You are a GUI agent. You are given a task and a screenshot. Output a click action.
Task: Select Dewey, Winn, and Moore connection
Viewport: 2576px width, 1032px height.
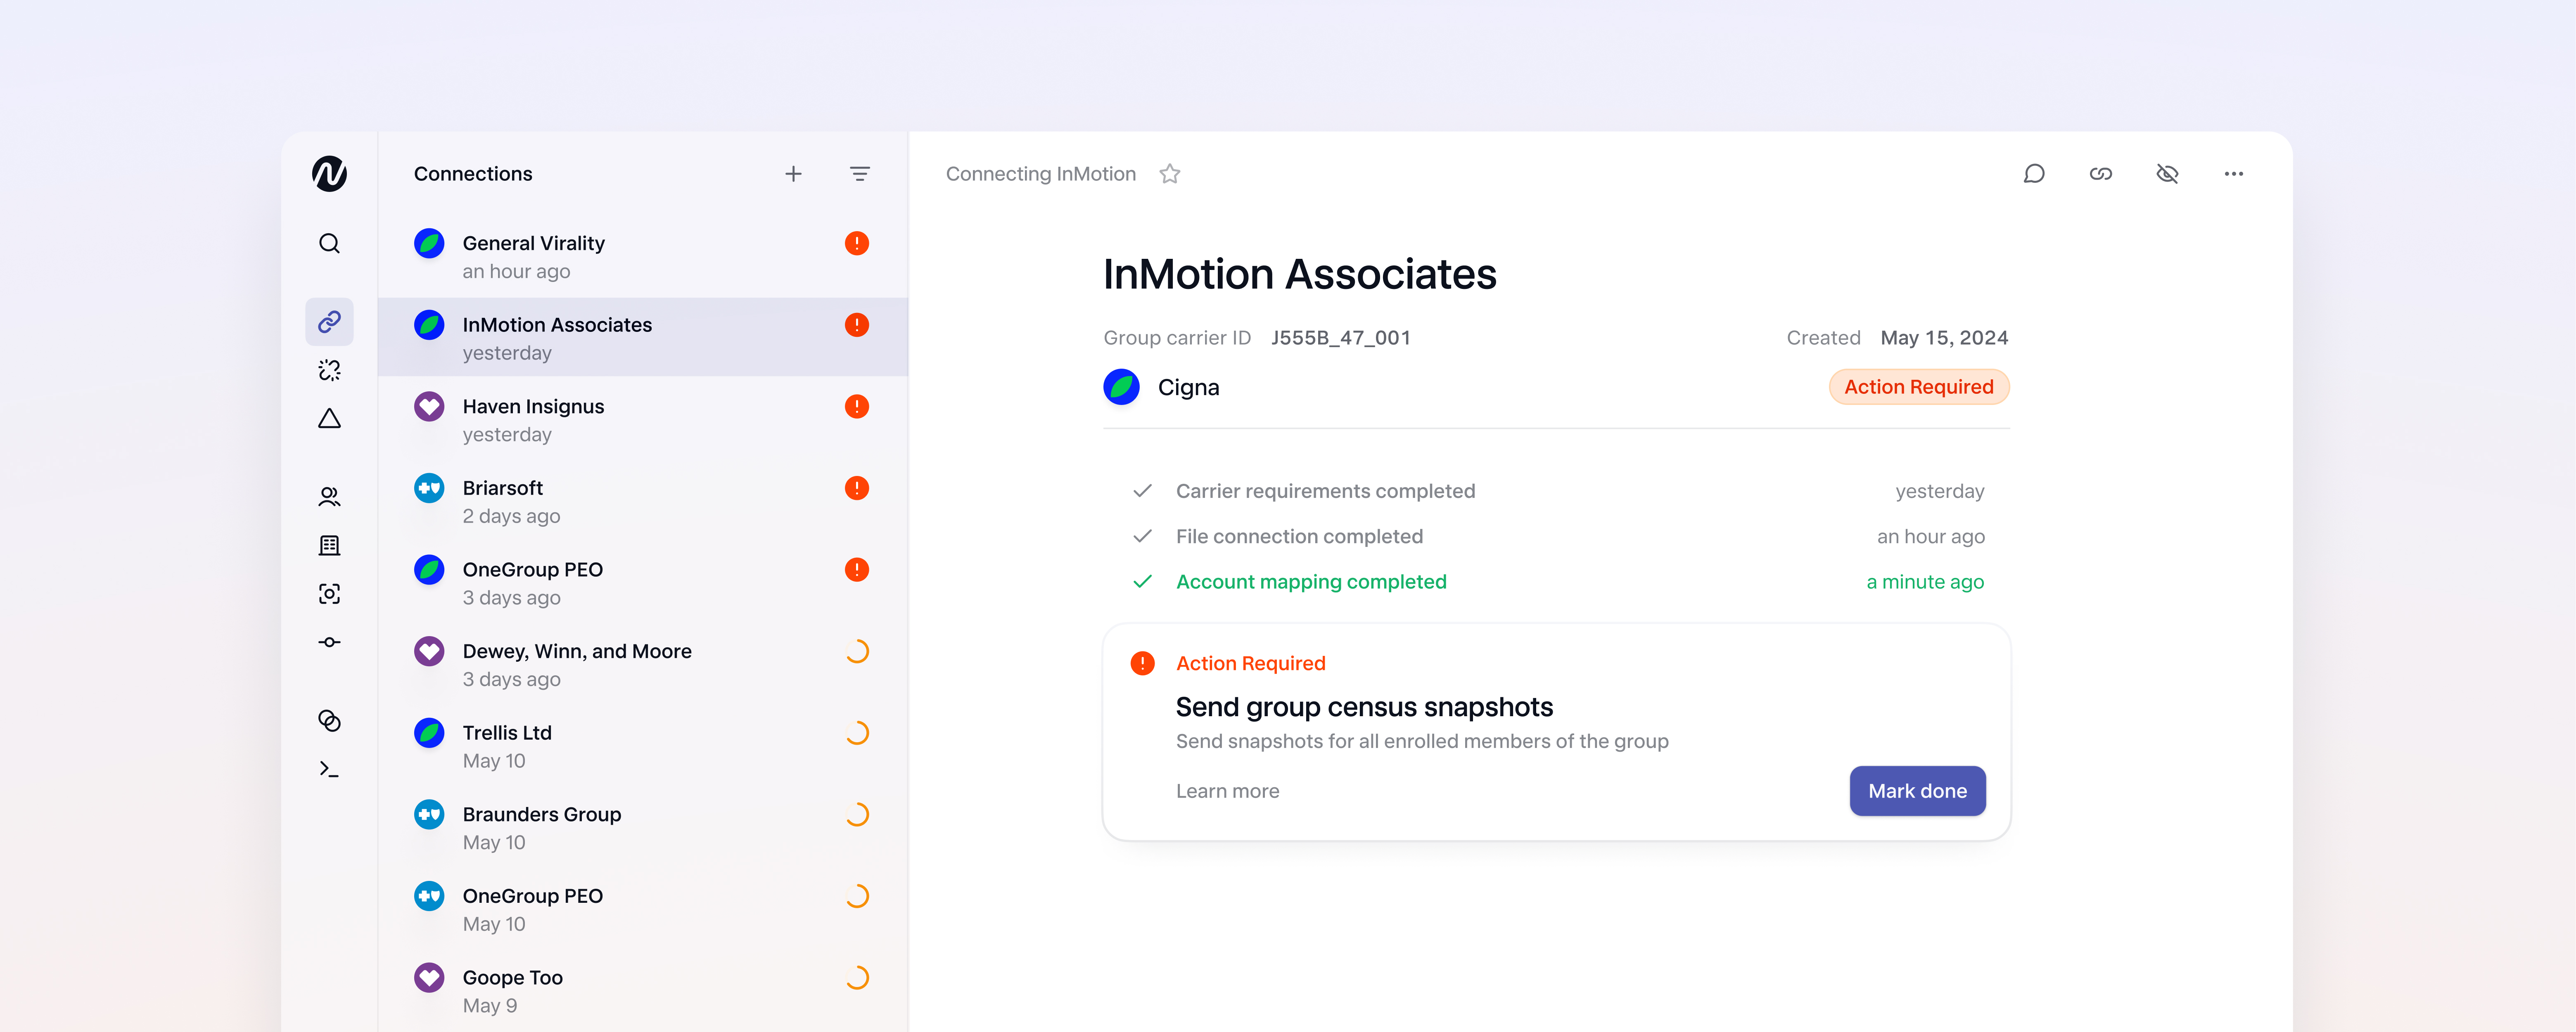(x=643, y=665)
